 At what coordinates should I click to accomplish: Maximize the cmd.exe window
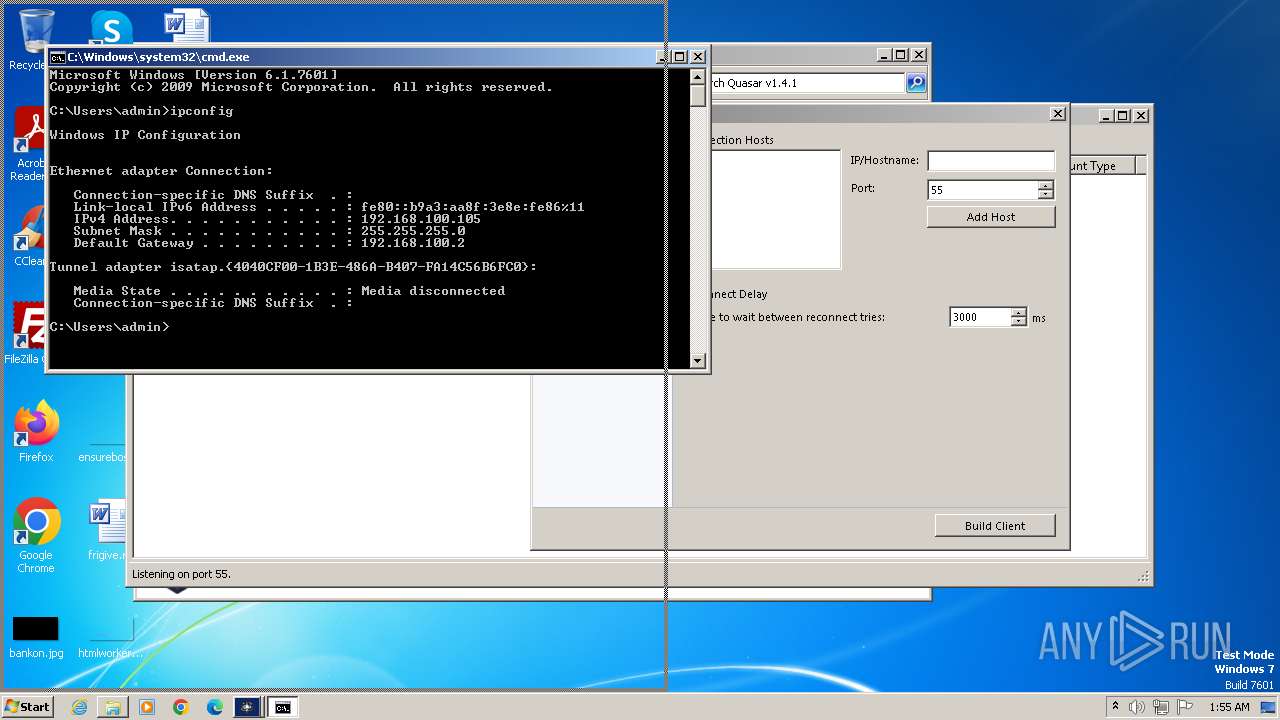click(x=679, y=57)
